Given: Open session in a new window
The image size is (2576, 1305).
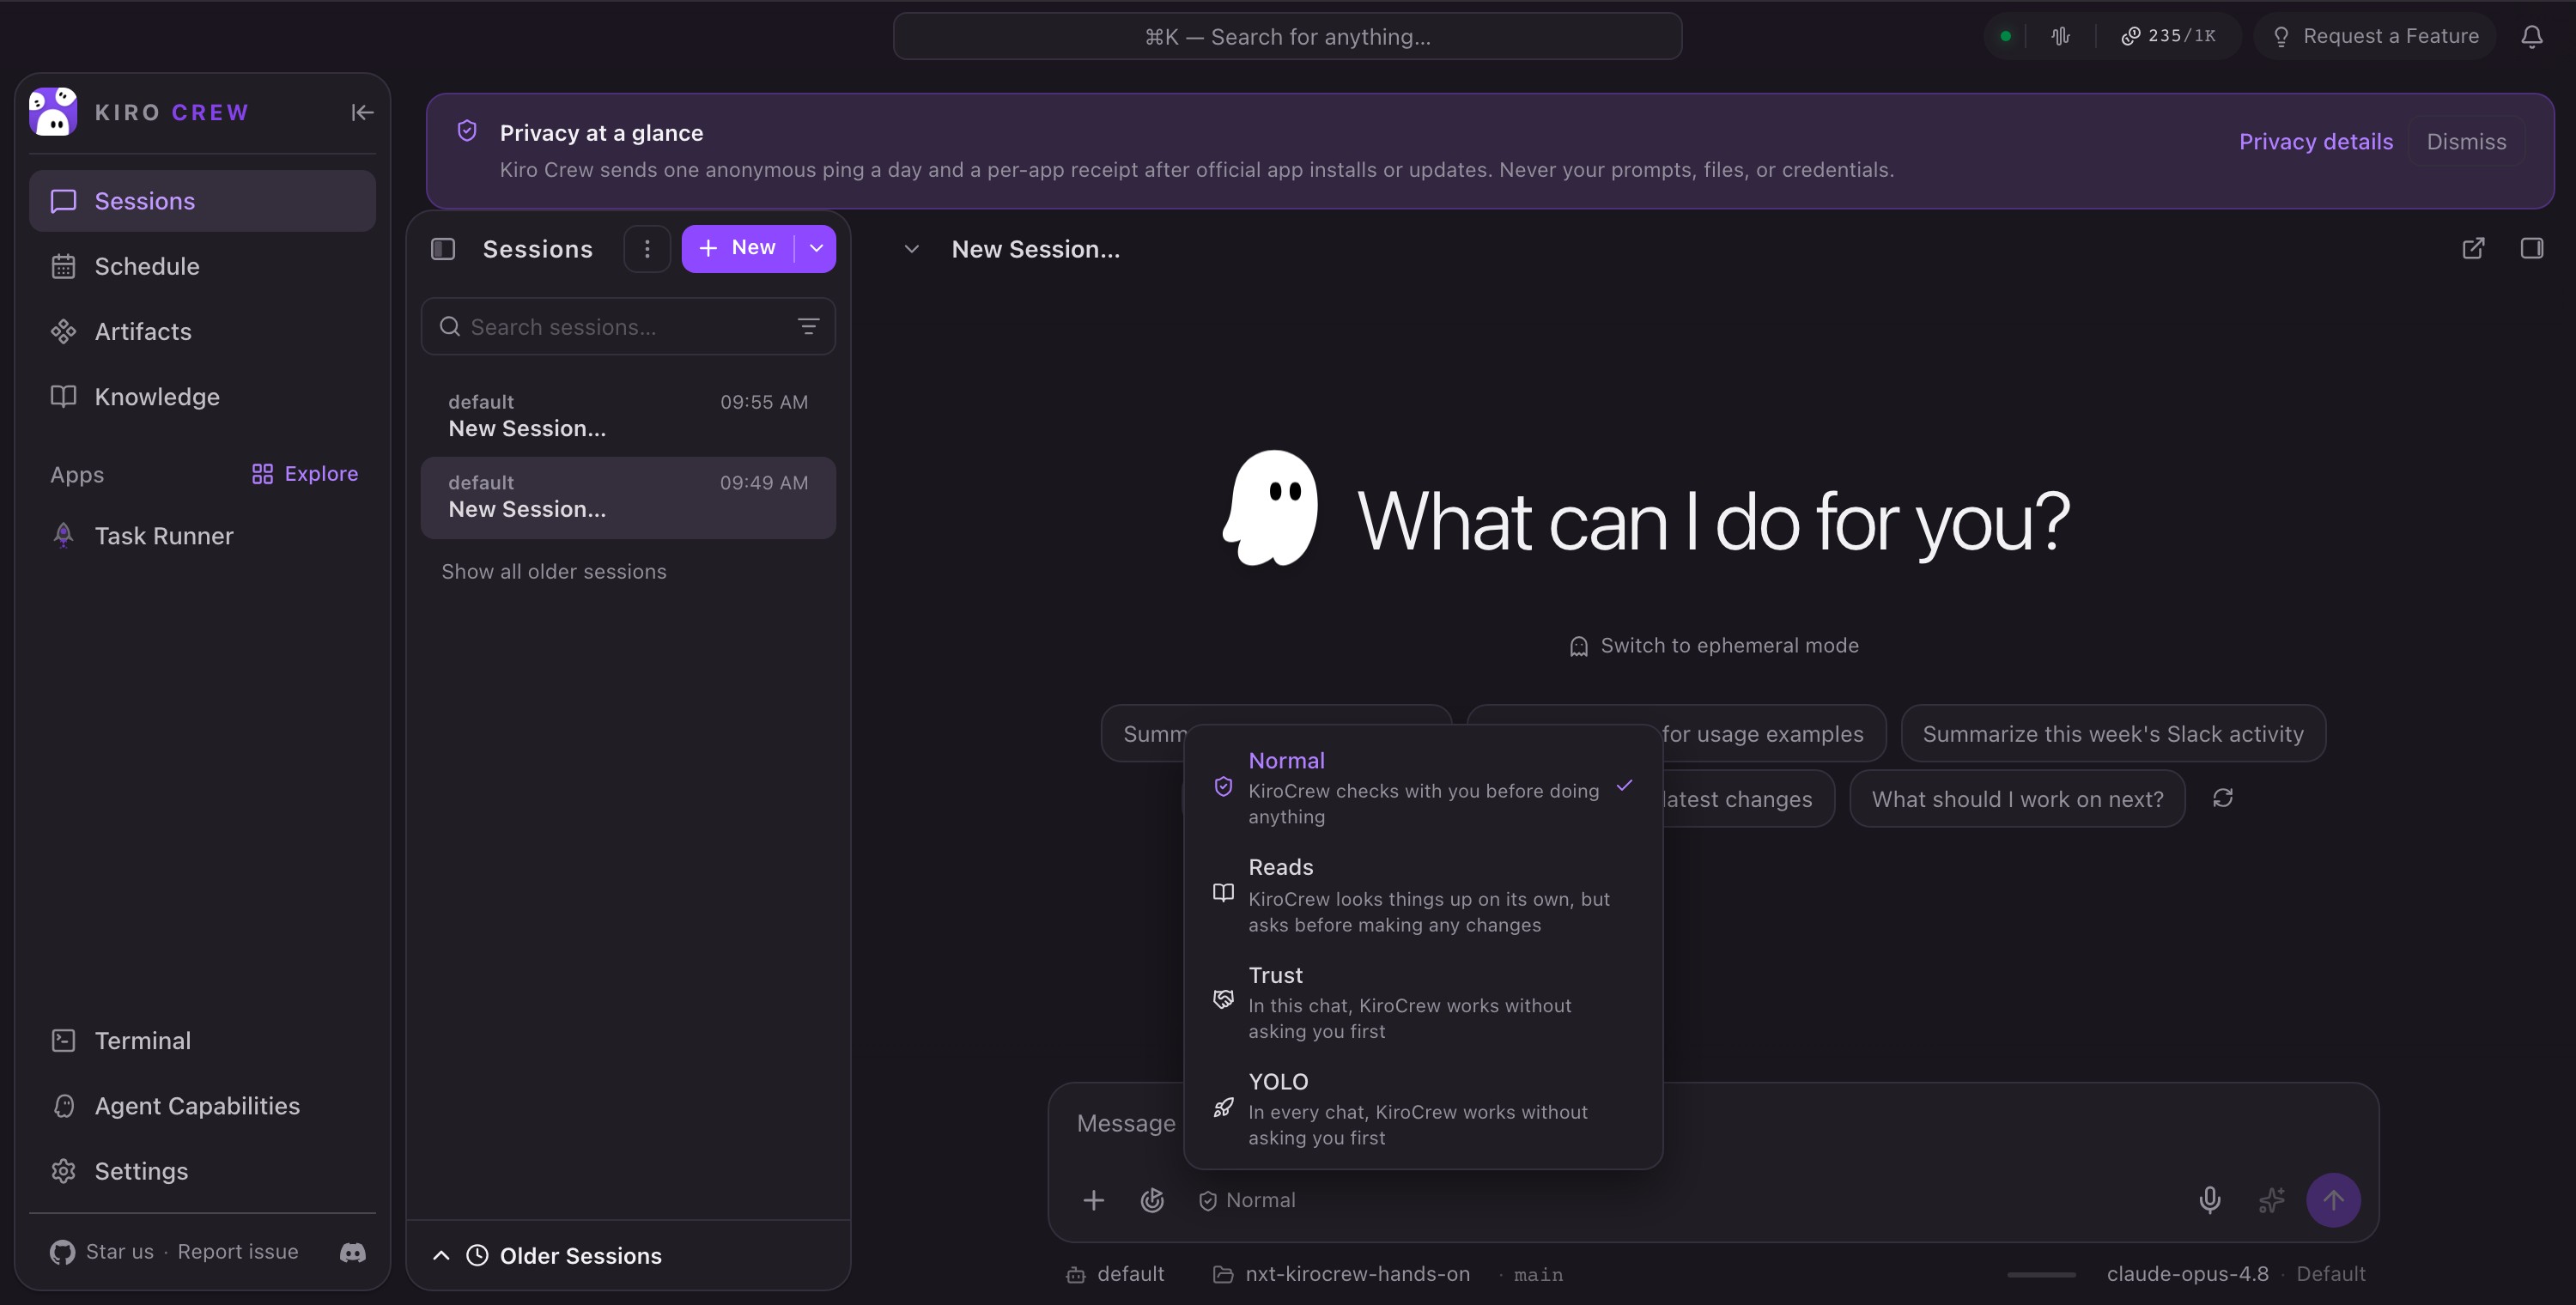Looking at the screenshot, I should [x=2473, y=248].
